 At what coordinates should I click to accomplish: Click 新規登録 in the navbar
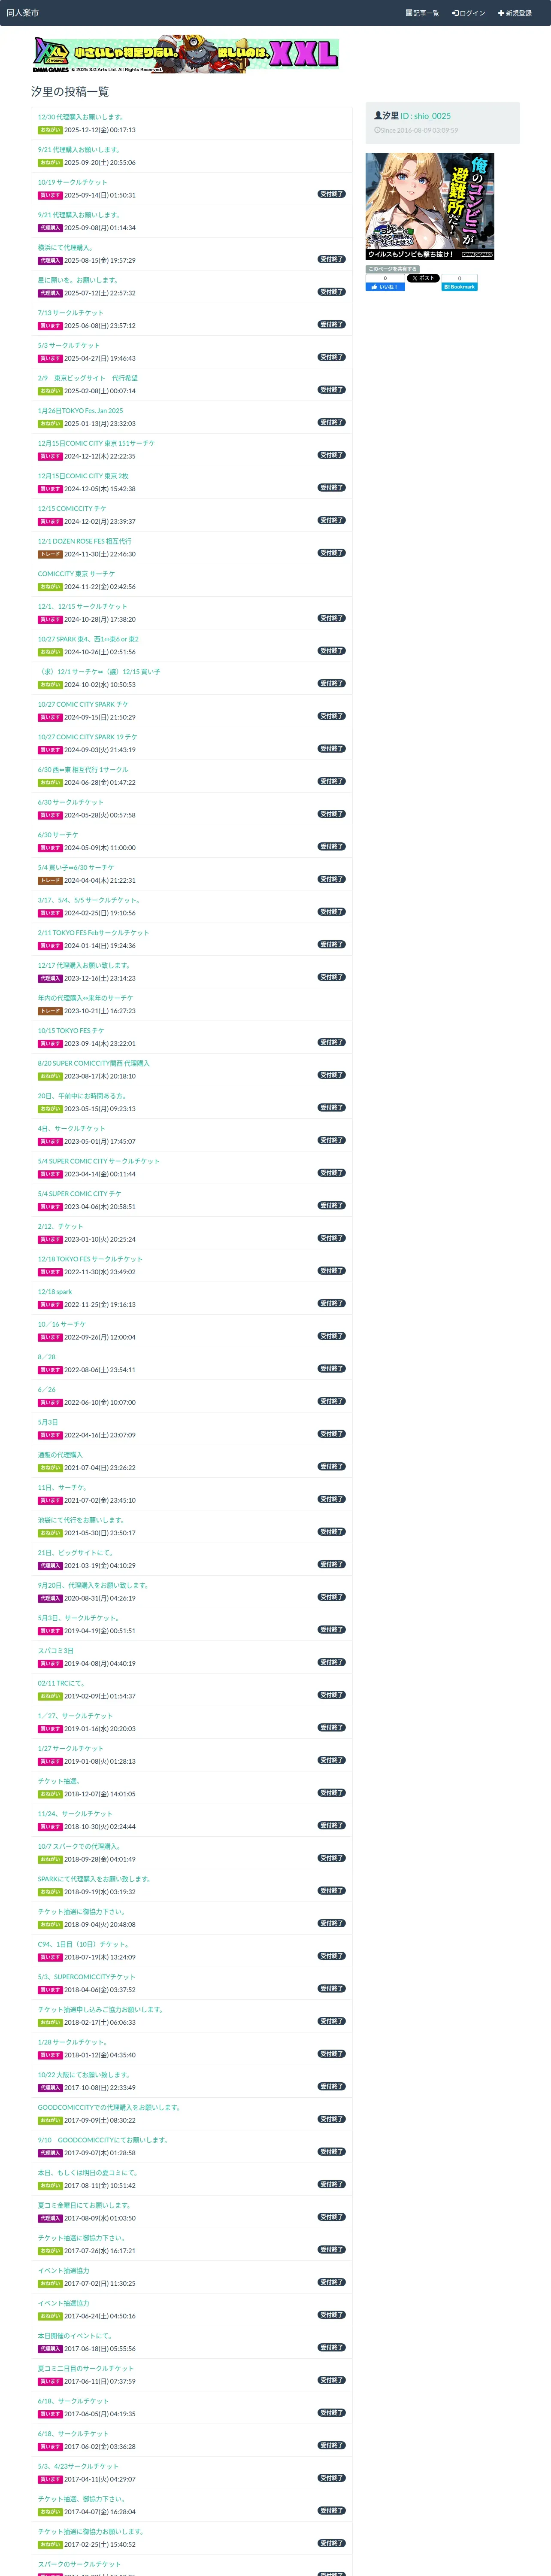click(515, 13)
